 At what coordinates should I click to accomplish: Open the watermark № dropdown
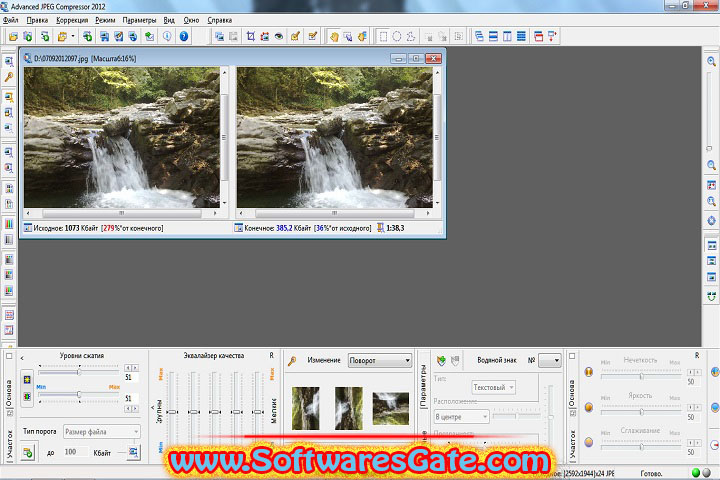pyautogui.click(x=550, y=361)
